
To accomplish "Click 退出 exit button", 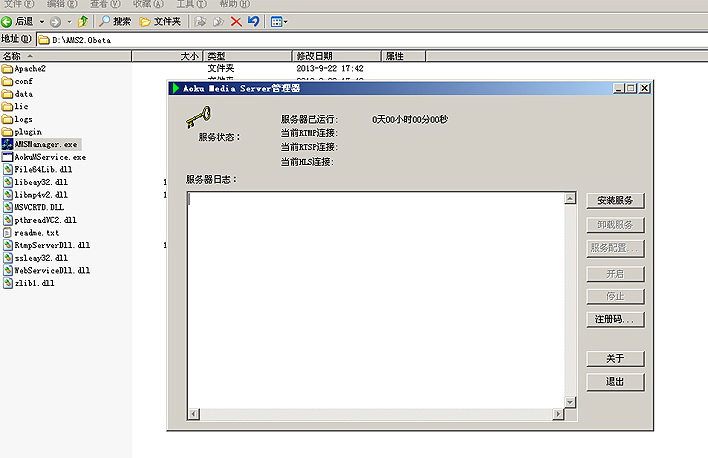I will tap(615, 382).
